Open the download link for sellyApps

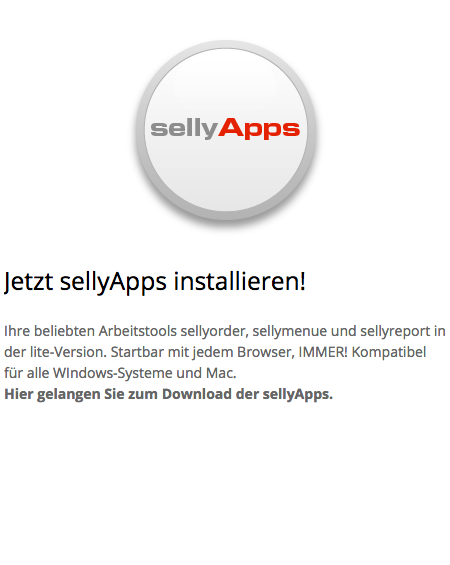(x=168, y=394)
